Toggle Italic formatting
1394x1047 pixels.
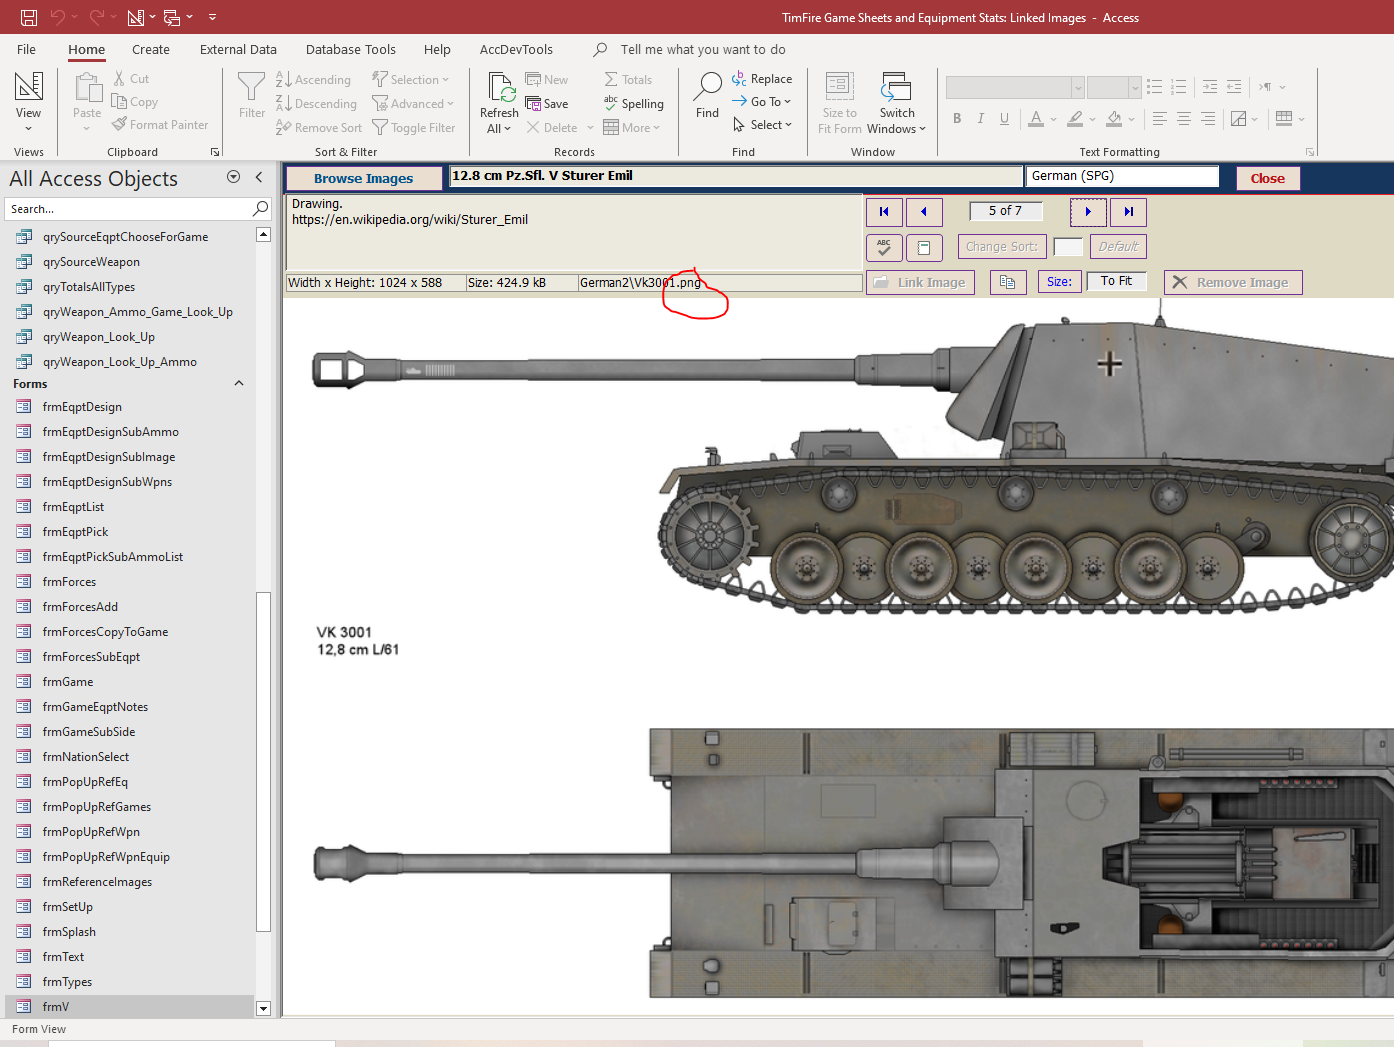pos(981,119)
